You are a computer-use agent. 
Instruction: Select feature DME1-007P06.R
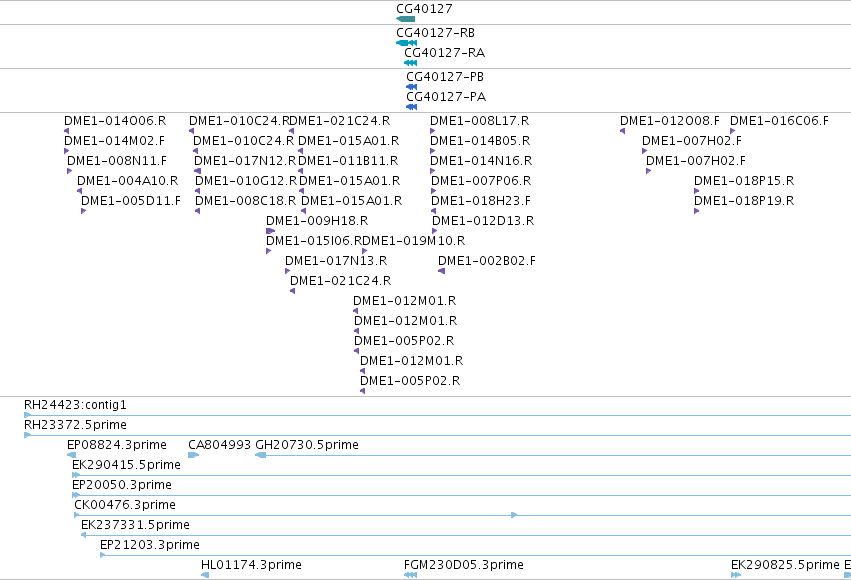[481, 181]
